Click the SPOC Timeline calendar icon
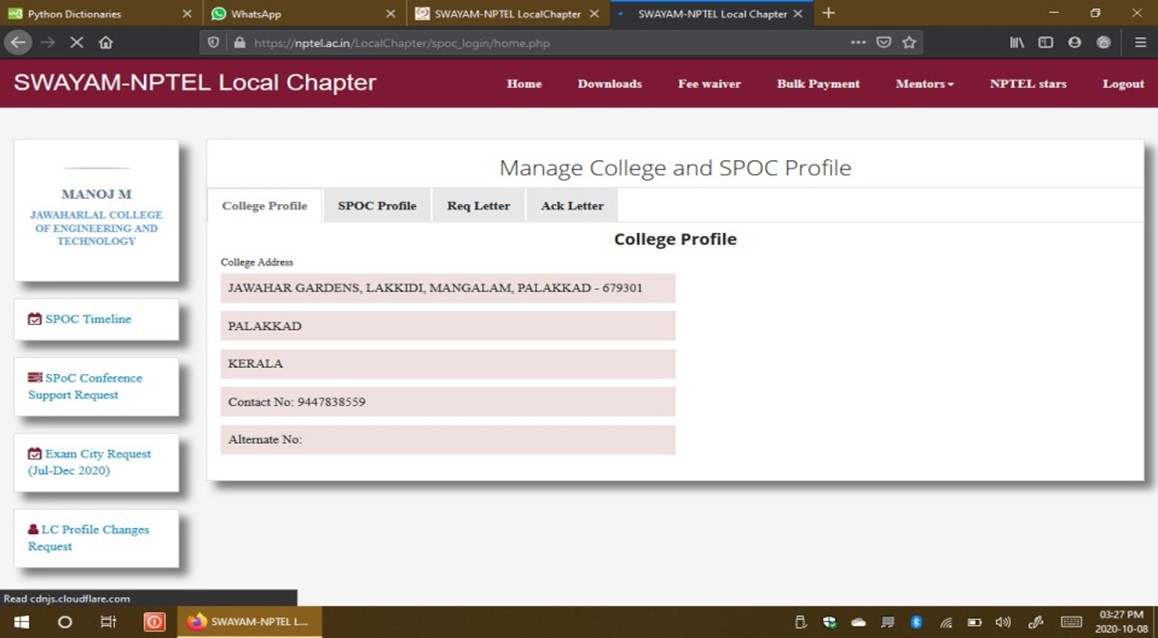Viewport: 1158px width, 638px height. tap(35, 319)
